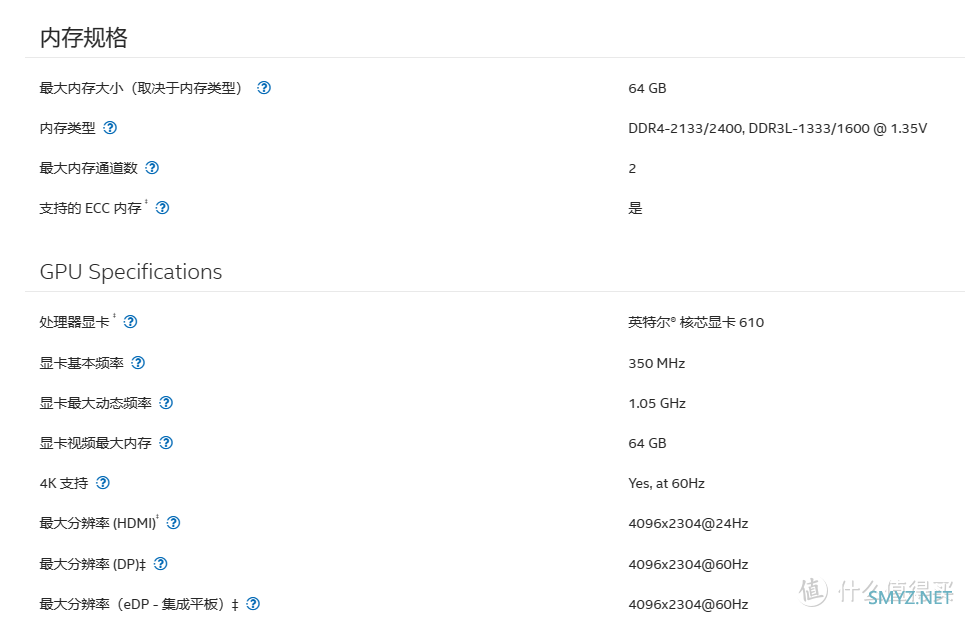Image resolution: width=965 pixels, height=617 pixels.
Task: Click question mark beside 最大分辨率 (DP)
Action: (x=161, y=563)
